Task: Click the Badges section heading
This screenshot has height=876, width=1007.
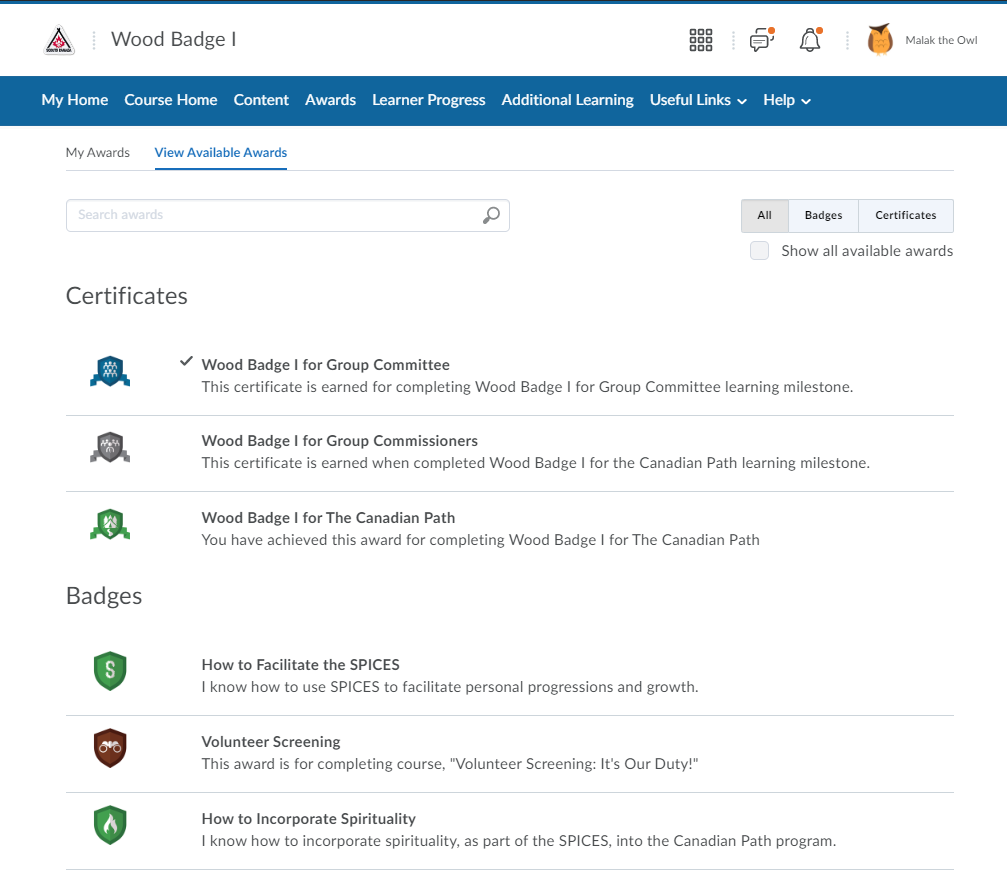Action: tap(104, 596)
